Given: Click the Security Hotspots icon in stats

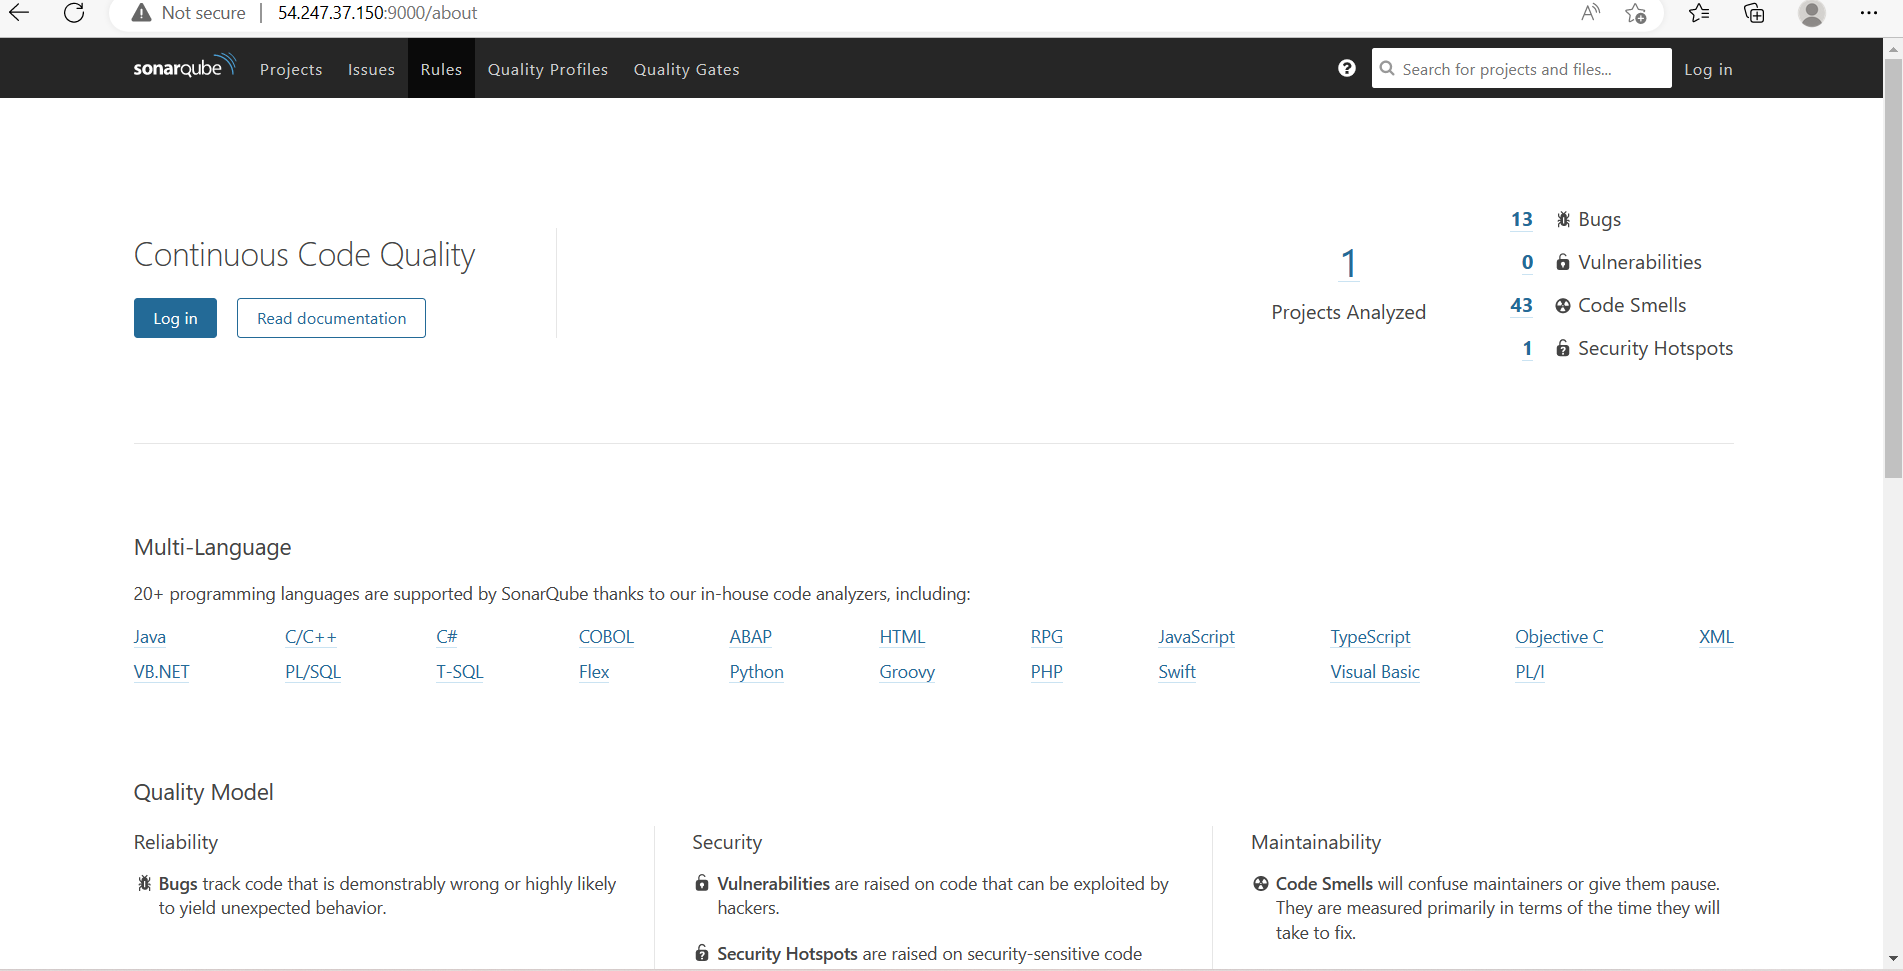Looking at the screenshot, I should pos(1563,348).
